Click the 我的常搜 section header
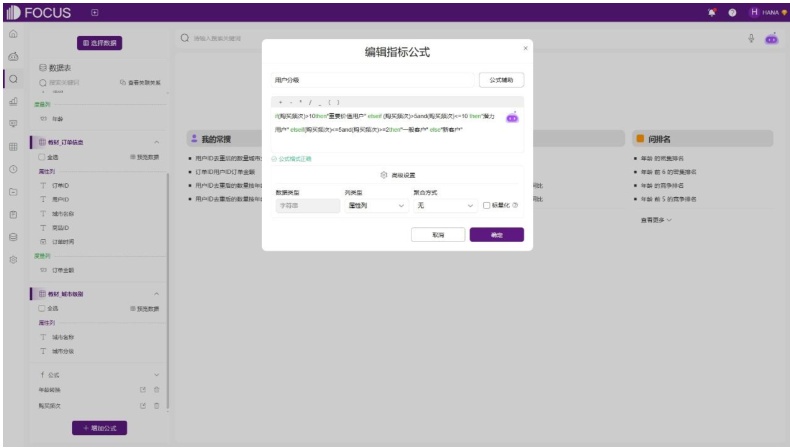Viewport: 790px width, 448px height. pos(216,139)
